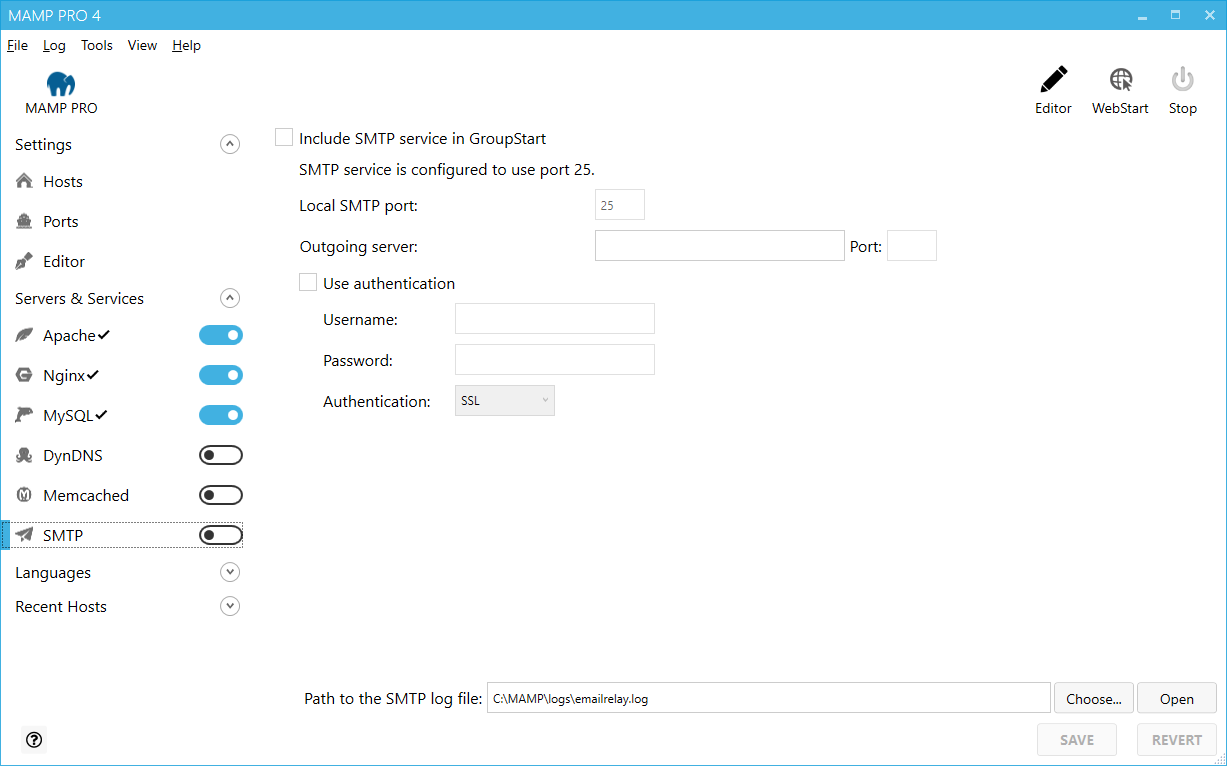
Task: Enable the SMTP service switch
Action: (221, 535)
